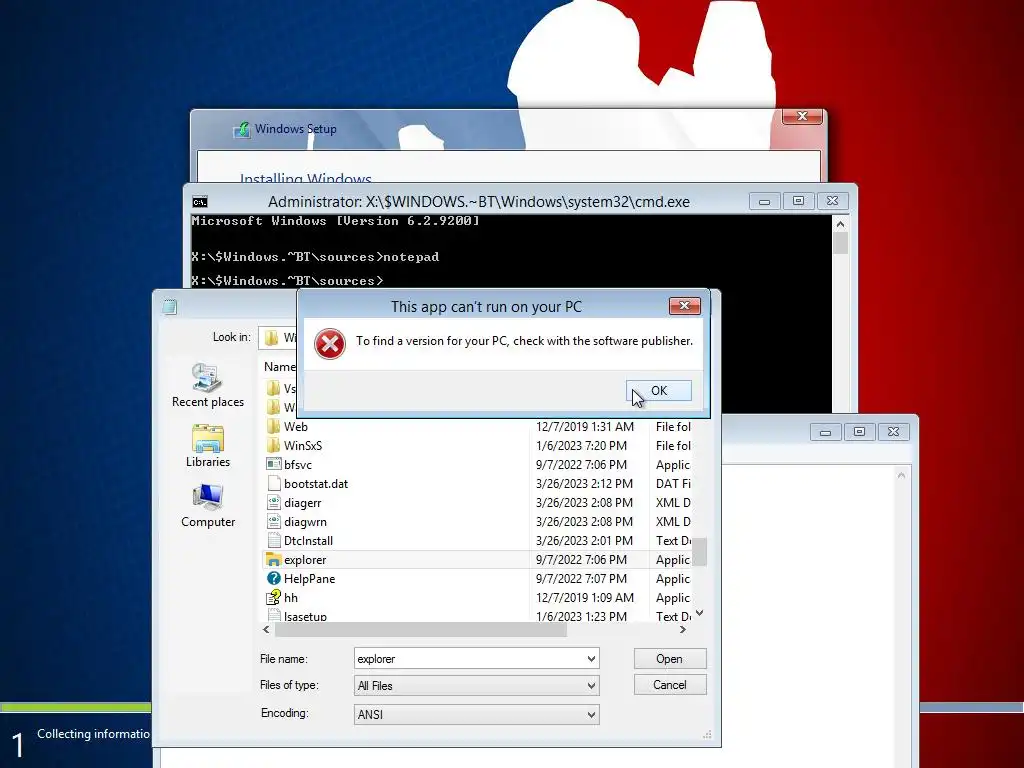The height and width of the screenshot is (768, 1024).
Task: Click 'Installing Windows' text in Setup window
Action: 305,178
